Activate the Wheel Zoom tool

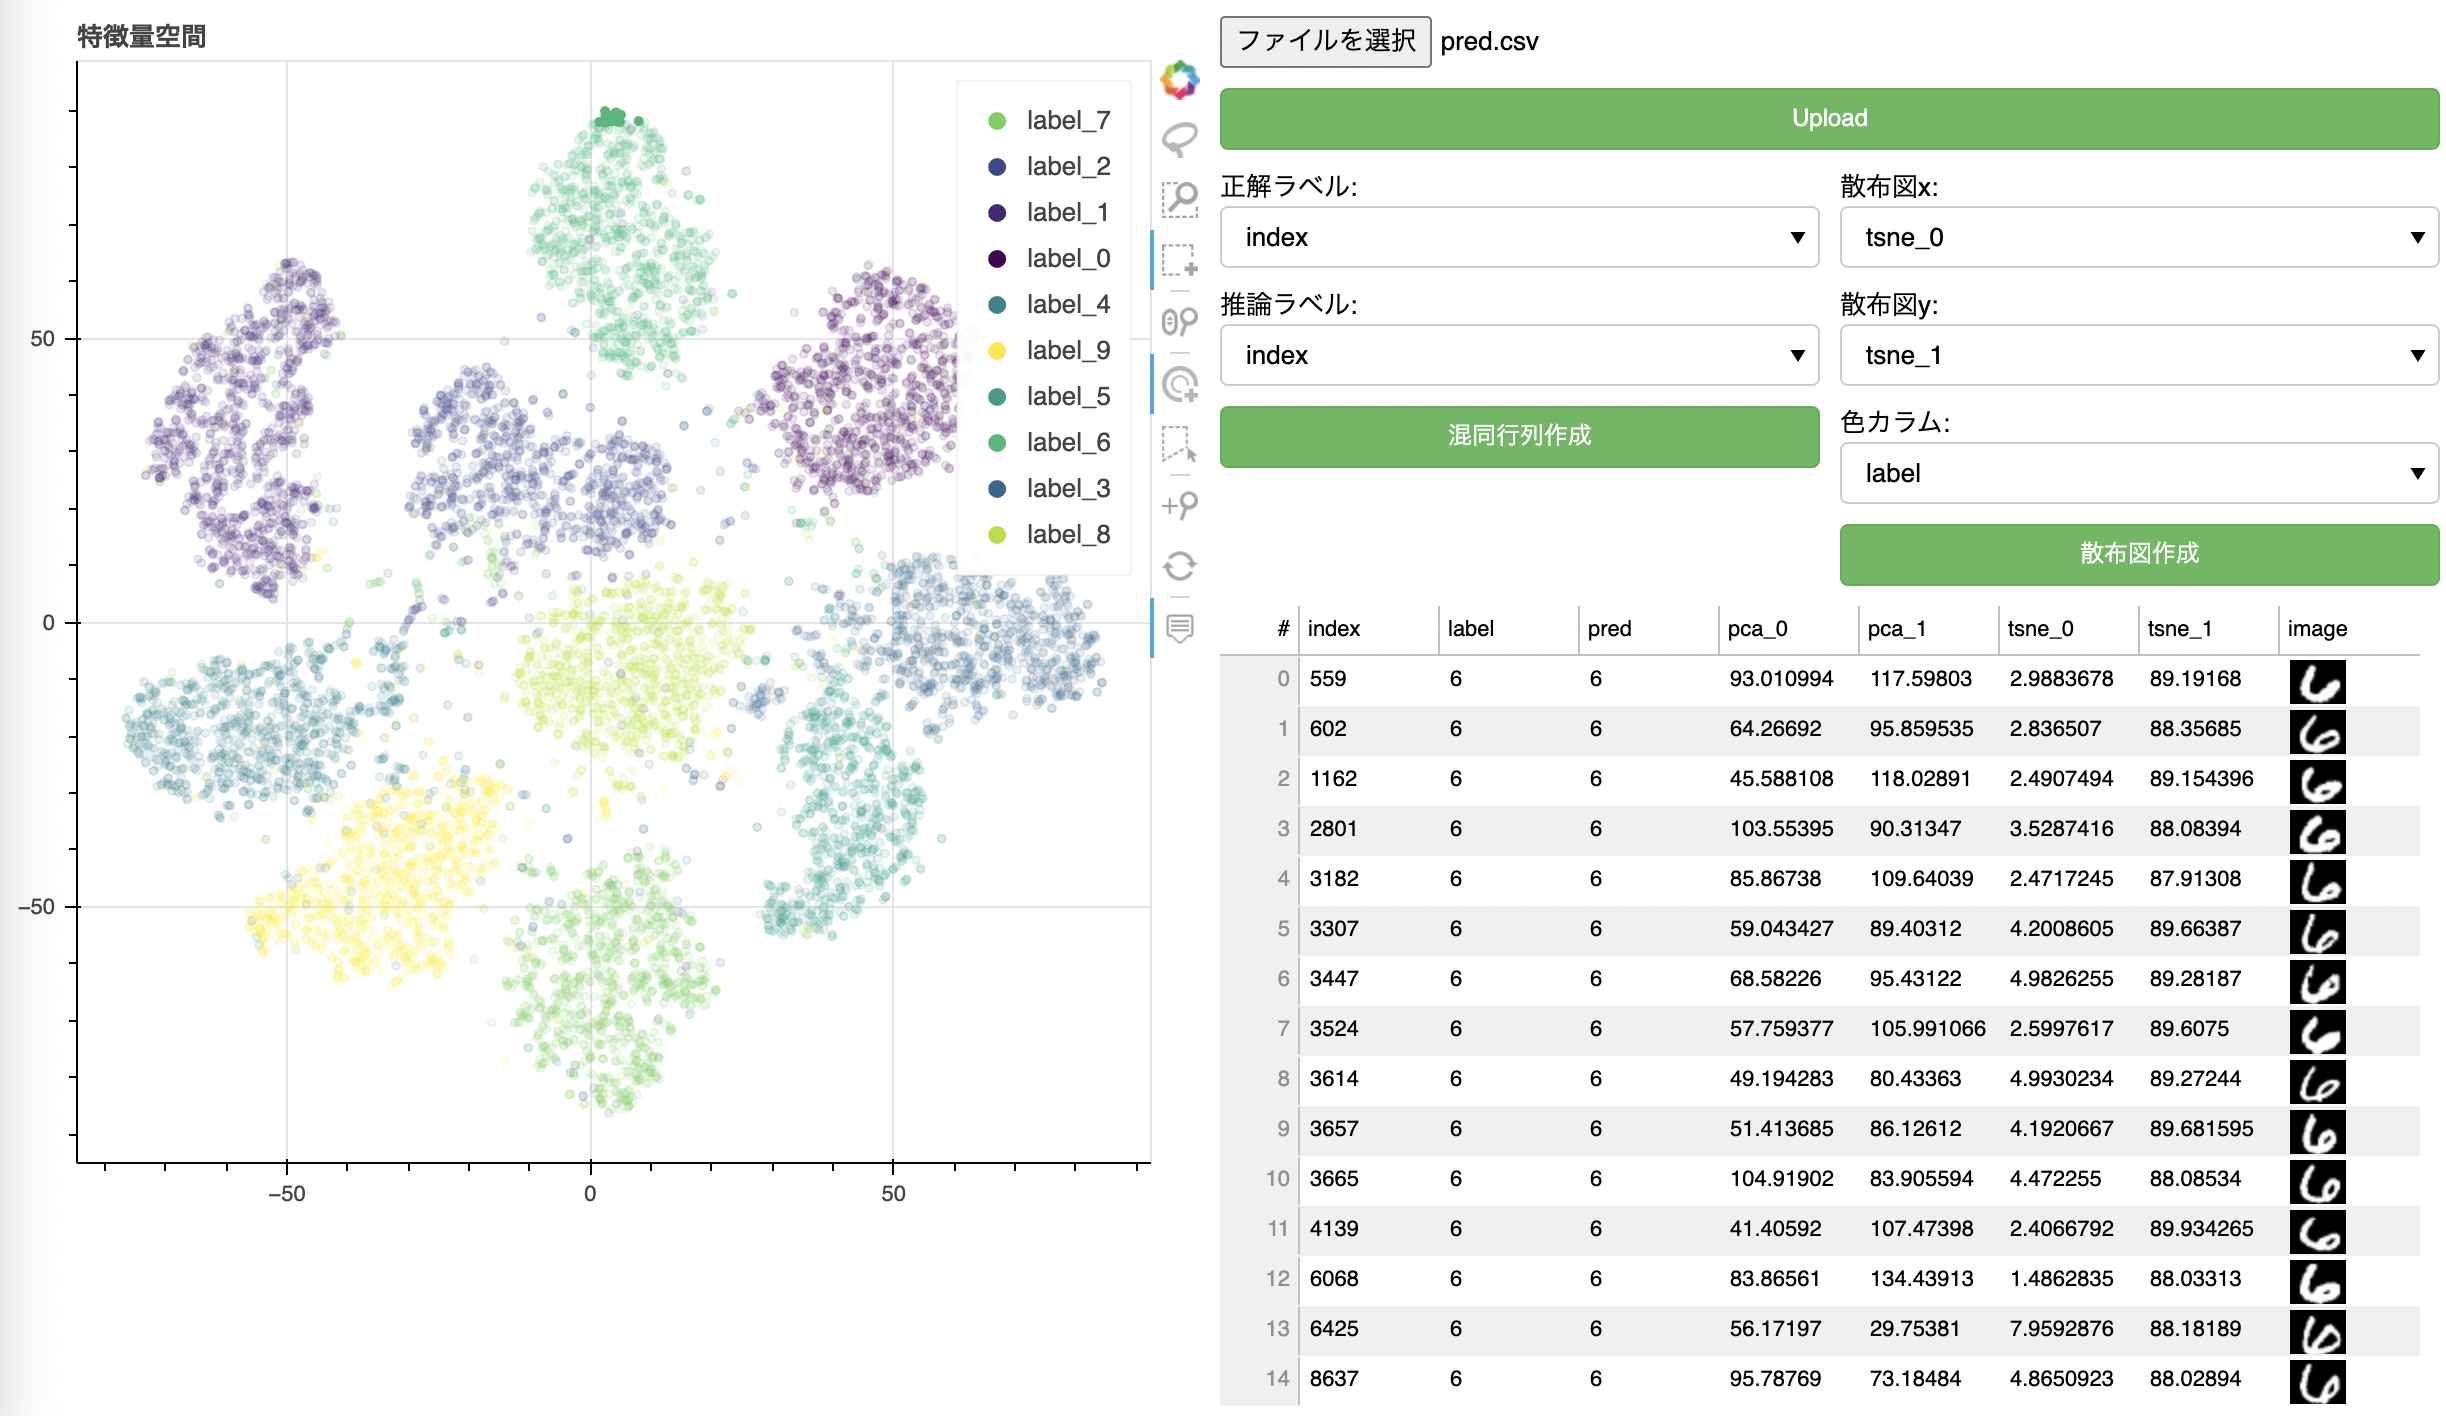tap(1180, 322)
